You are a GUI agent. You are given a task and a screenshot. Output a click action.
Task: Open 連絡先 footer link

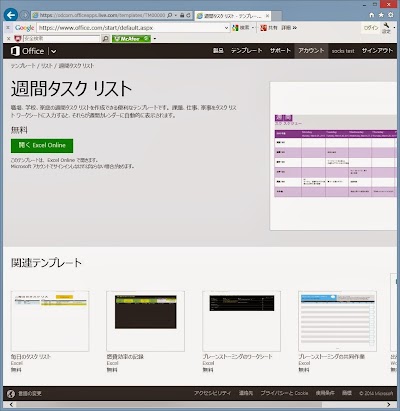tap(246, 393)
